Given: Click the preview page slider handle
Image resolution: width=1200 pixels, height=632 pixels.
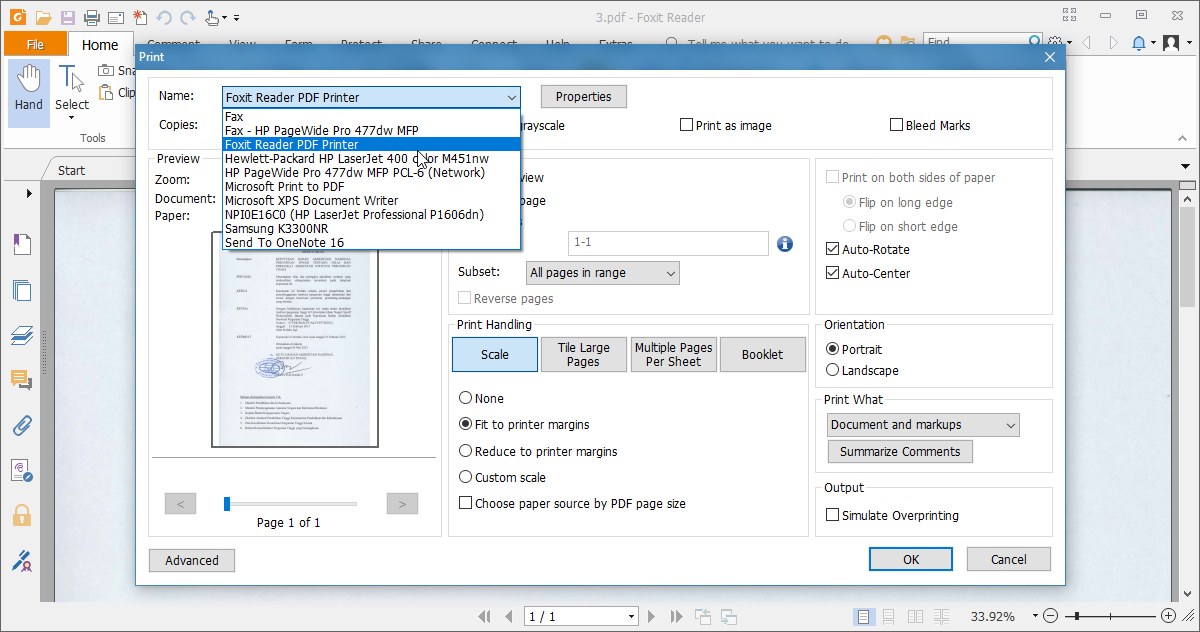Looking at the screenshot, I should coord(227,504).
